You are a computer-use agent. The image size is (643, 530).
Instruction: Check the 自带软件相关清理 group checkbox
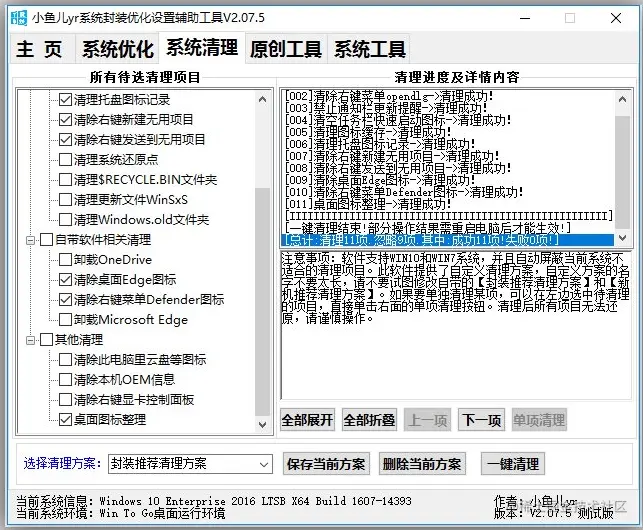pos(46,240)
